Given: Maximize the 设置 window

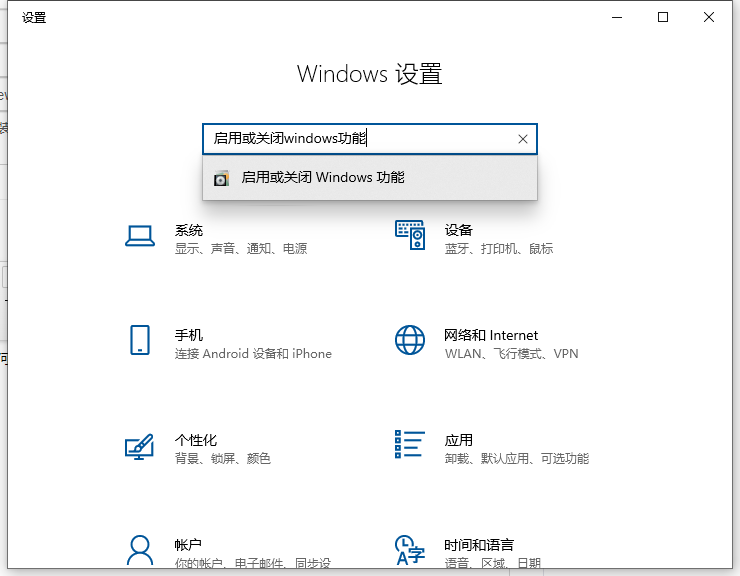Looking at the screenshot, I should [x=663, y=17].
